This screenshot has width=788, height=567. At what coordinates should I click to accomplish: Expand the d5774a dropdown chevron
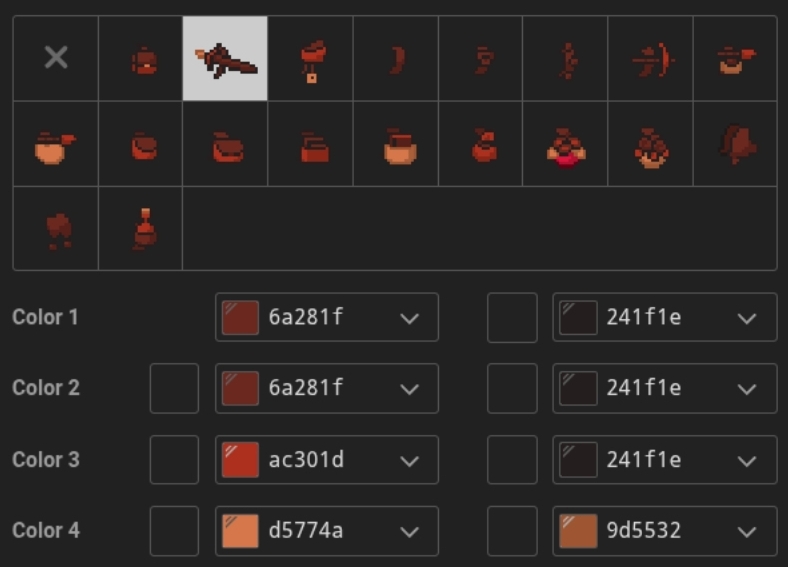[x=410, y=531]
